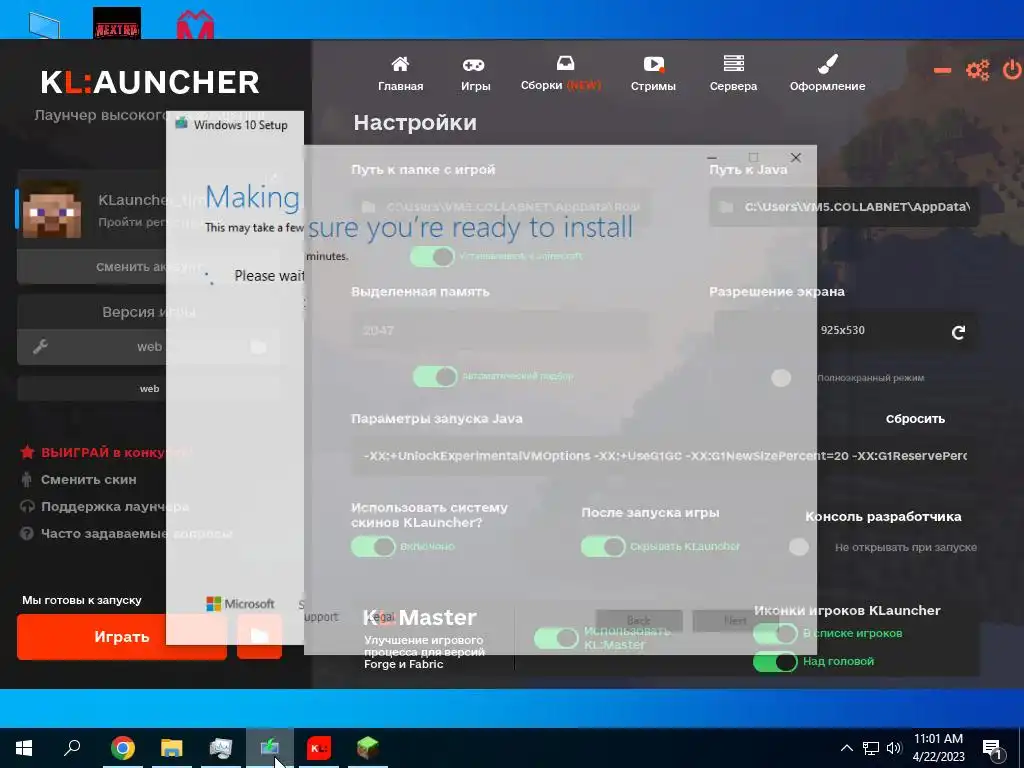This screenshot has height=768, width=1024.
Task: Click the orange folder button beside Играть
Action: [259, 637]
